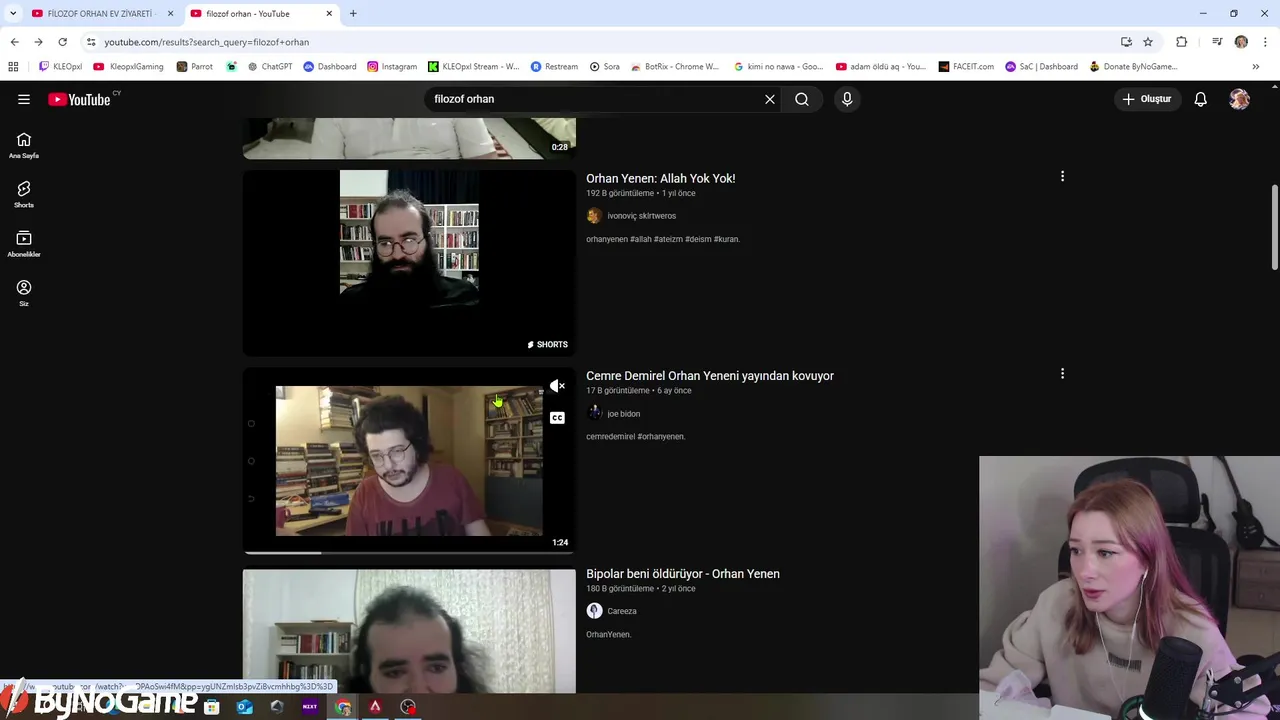Click the page vertical scrollbar thumb
The height and width of the screenshot is (720, 1280).
[1274, 226]
